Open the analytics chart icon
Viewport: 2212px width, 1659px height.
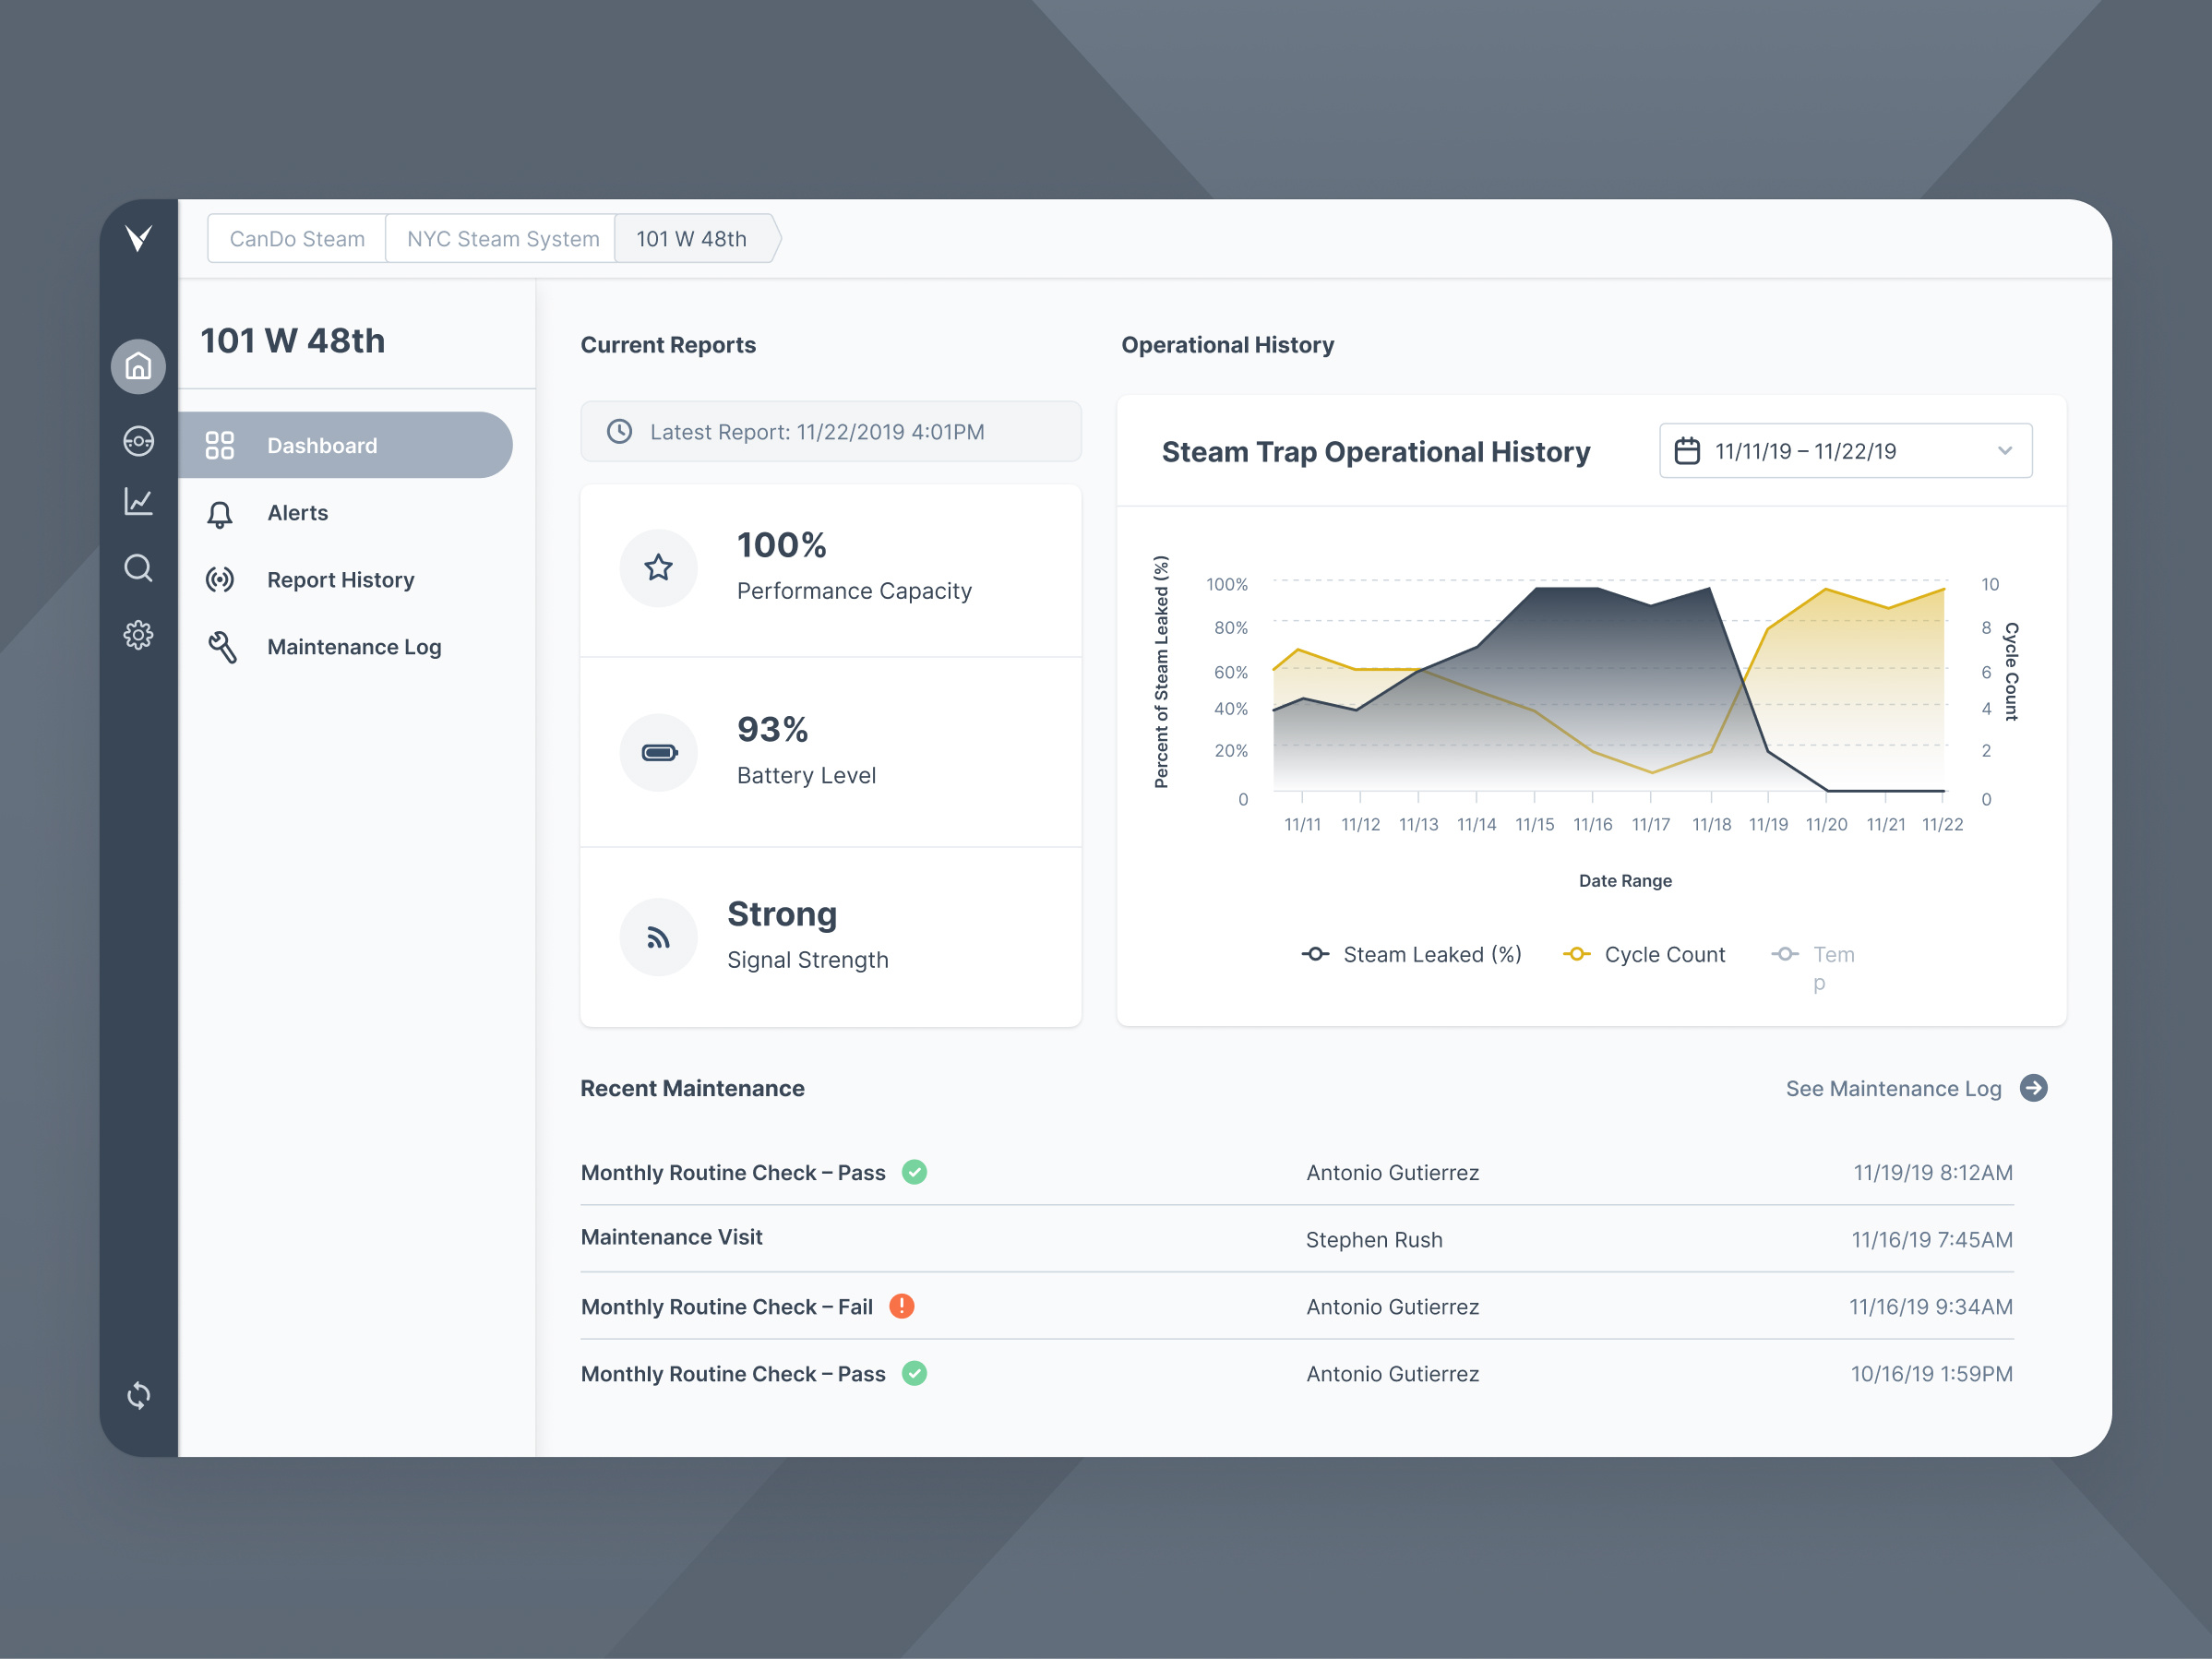[138, 501]
